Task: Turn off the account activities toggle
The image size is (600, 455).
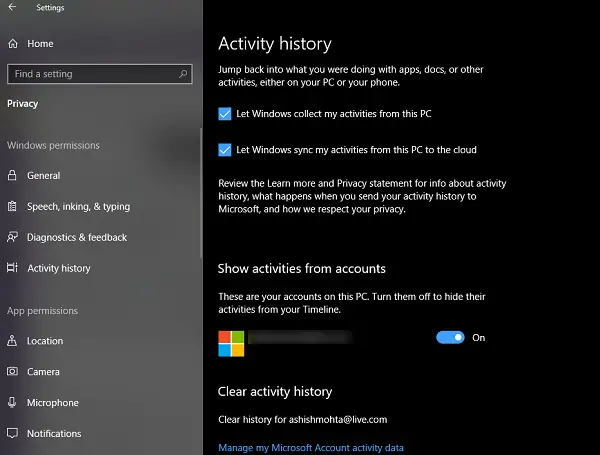Action: tap(450, 338)
